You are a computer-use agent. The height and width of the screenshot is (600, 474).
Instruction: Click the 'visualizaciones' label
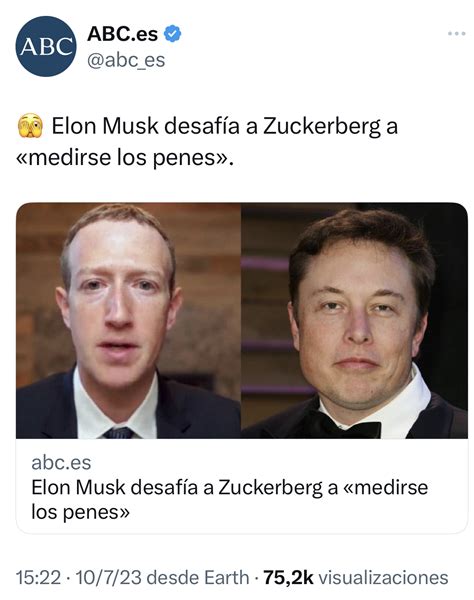(383, 577)
